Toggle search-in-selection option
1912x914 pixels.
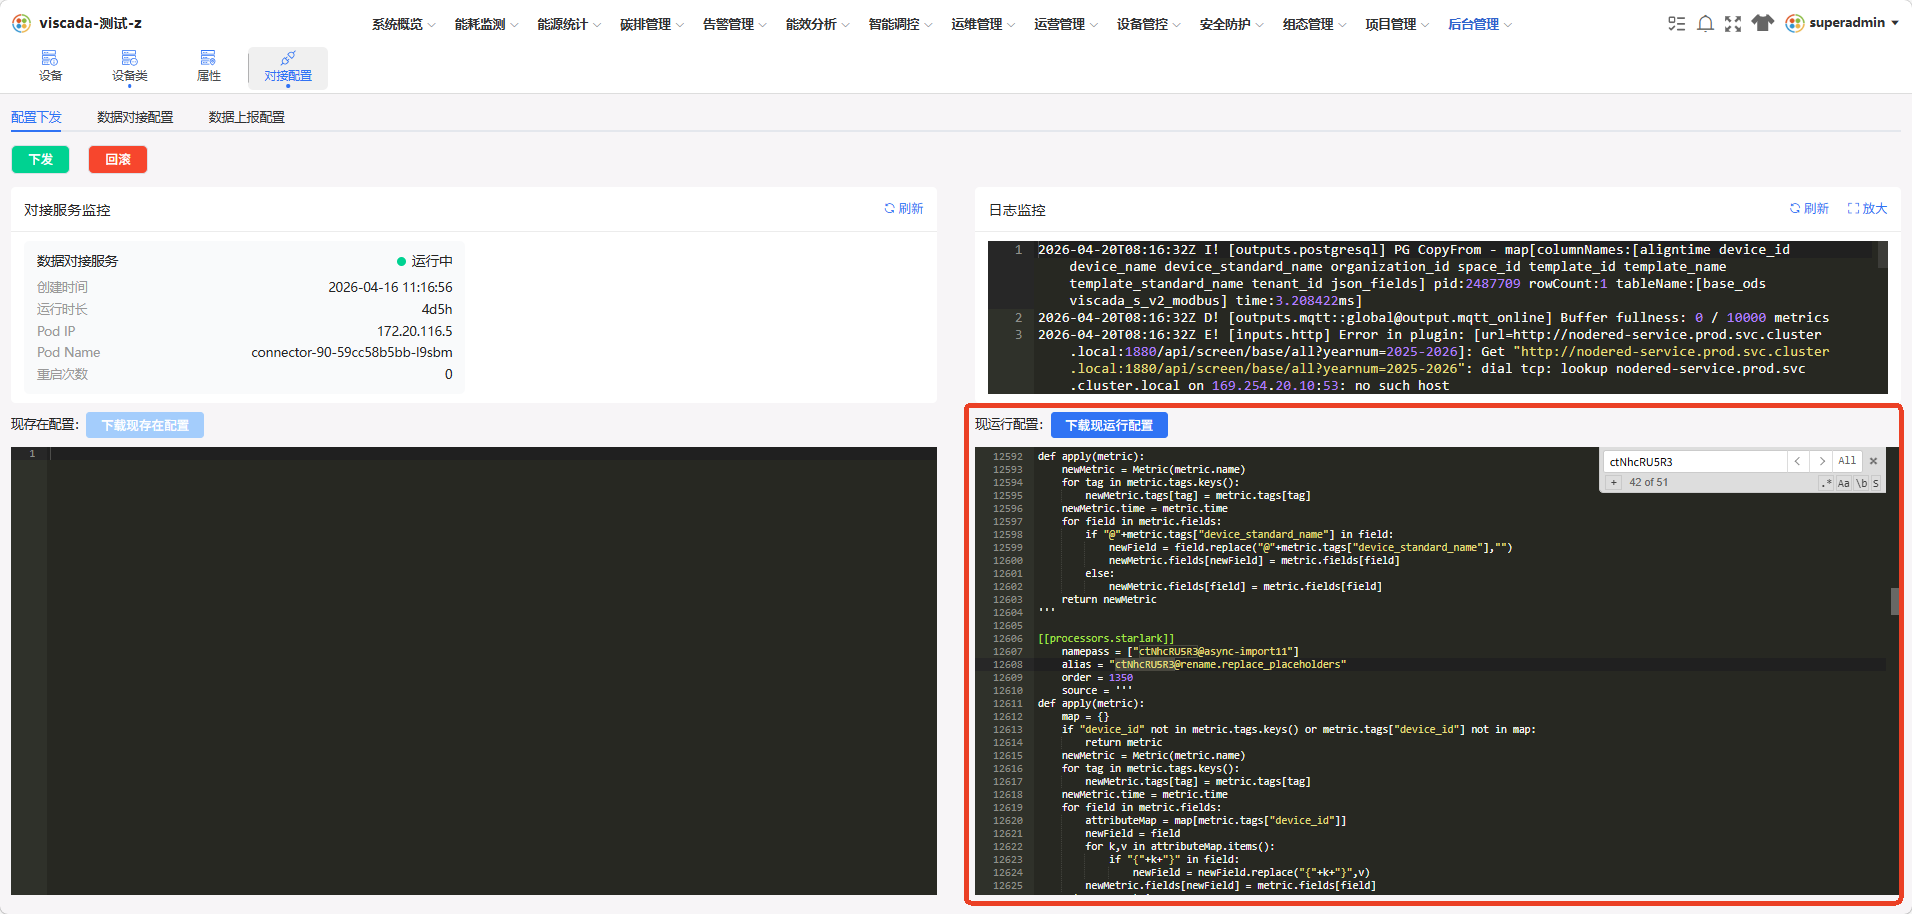click(1876, 483)
